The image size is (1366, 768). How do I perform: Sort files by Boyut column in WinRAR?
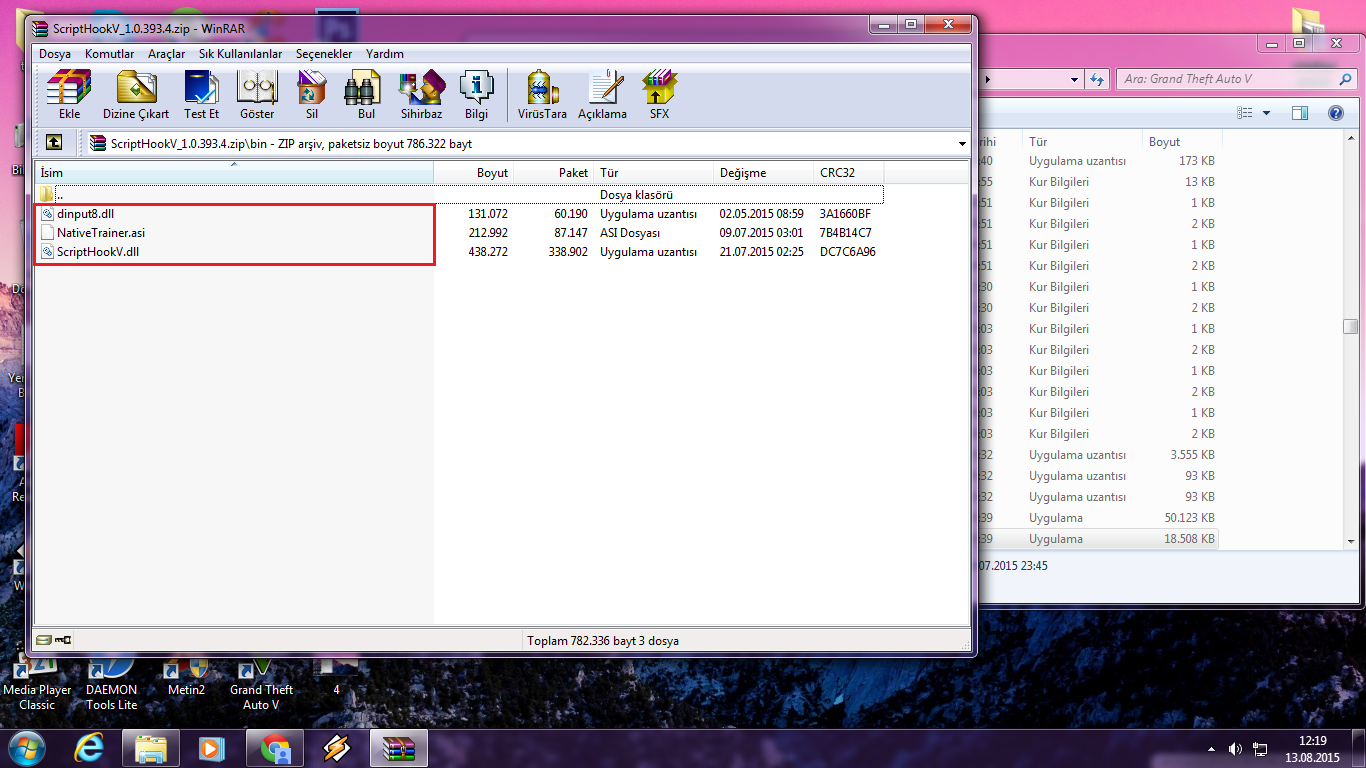point(473,173)
